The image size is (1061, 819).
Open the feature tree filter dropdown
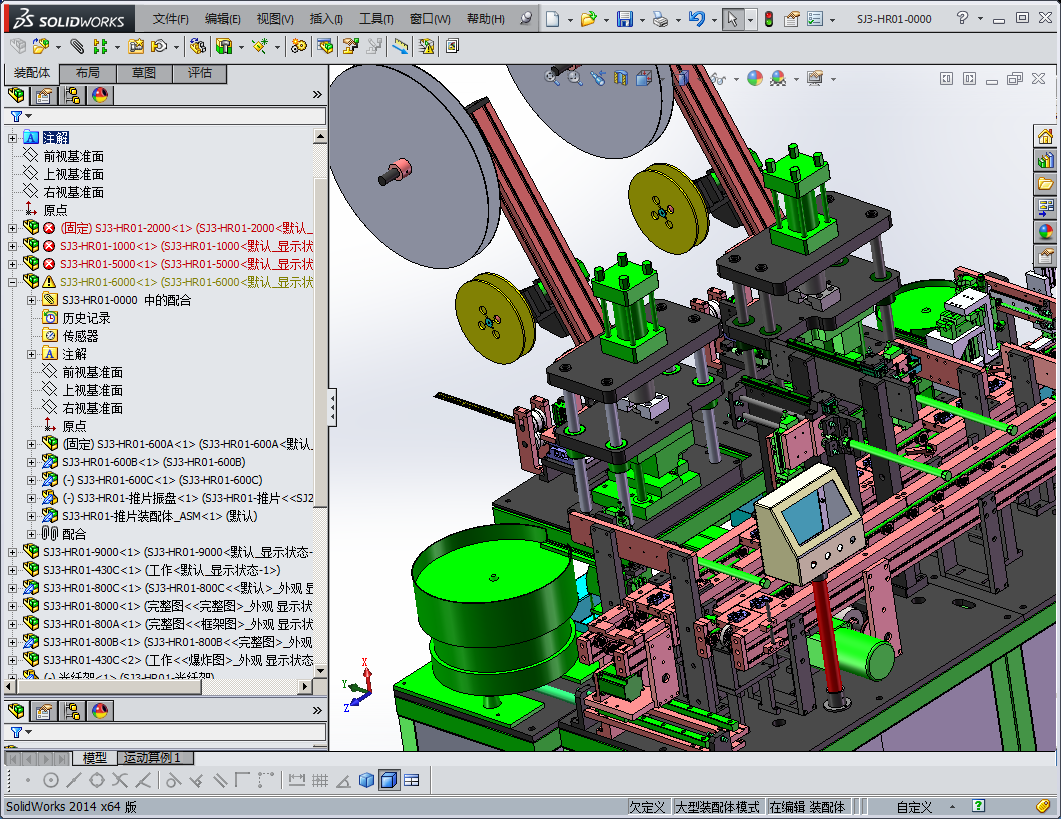(x=17, y=116)
